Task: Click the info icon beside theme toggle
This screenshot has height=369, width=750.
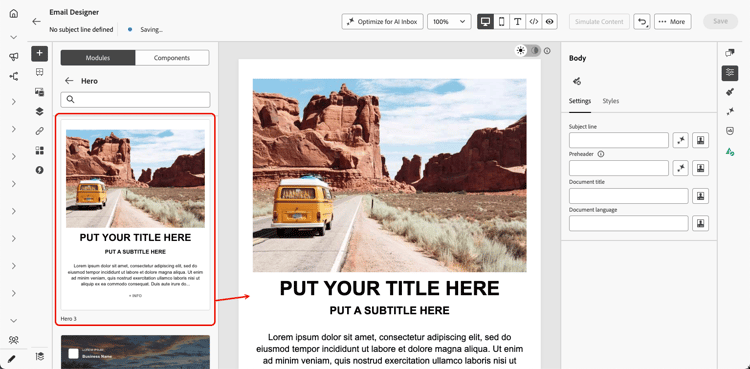Action: coord(547,51)
